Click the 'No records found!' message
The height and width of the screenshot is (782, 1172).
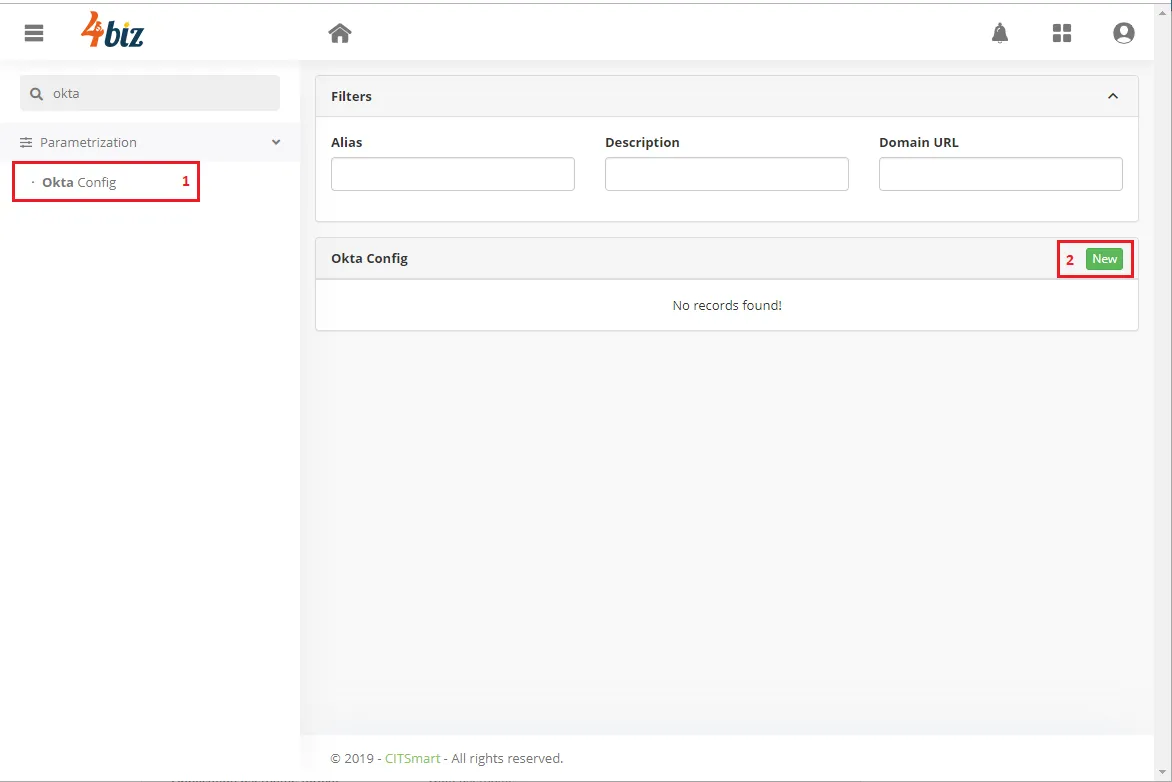click(x=727, y=305)
